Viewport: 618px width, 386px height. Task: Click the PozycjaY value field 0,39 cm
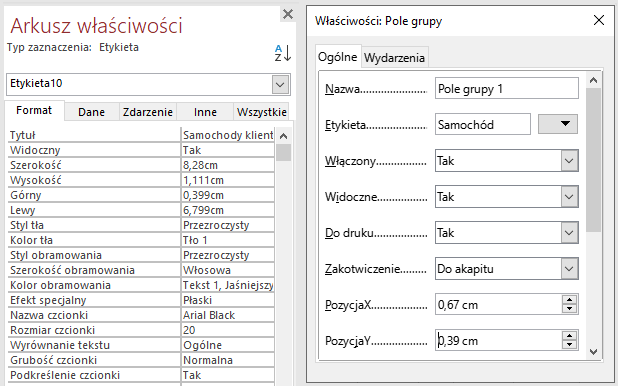(499, 340)
